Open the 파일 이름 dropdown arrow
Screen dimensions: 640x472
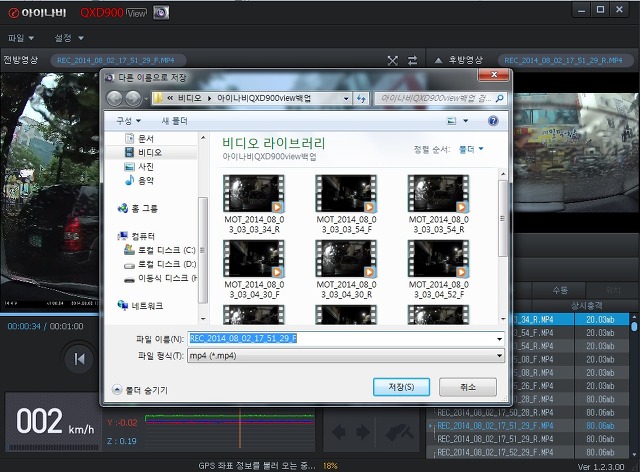[x=500, y=339]
